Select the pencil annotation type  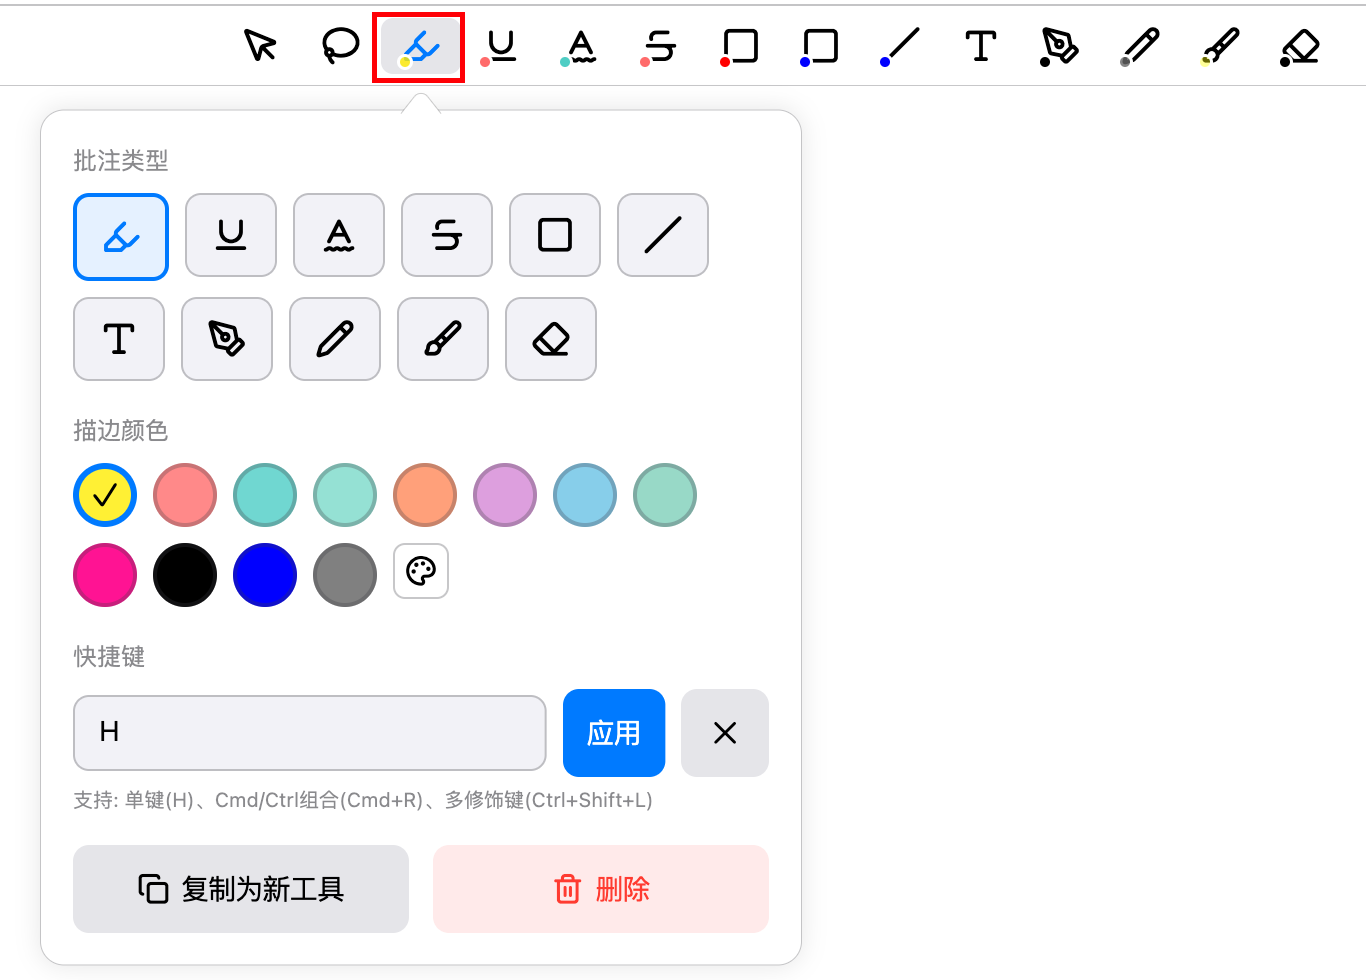point(335,339)
